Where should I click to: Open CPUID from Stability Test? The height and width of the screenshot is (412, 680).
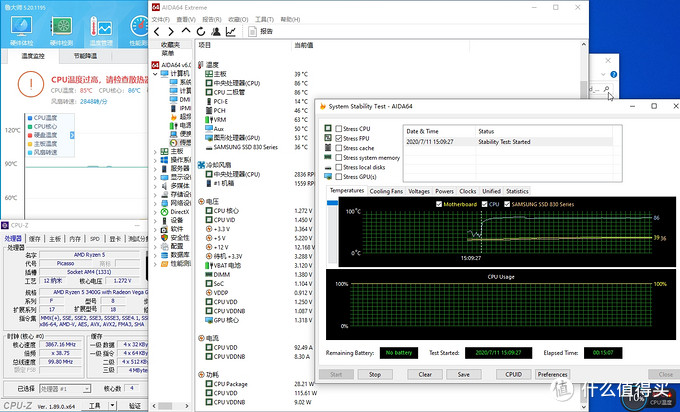tap(513, 374)
